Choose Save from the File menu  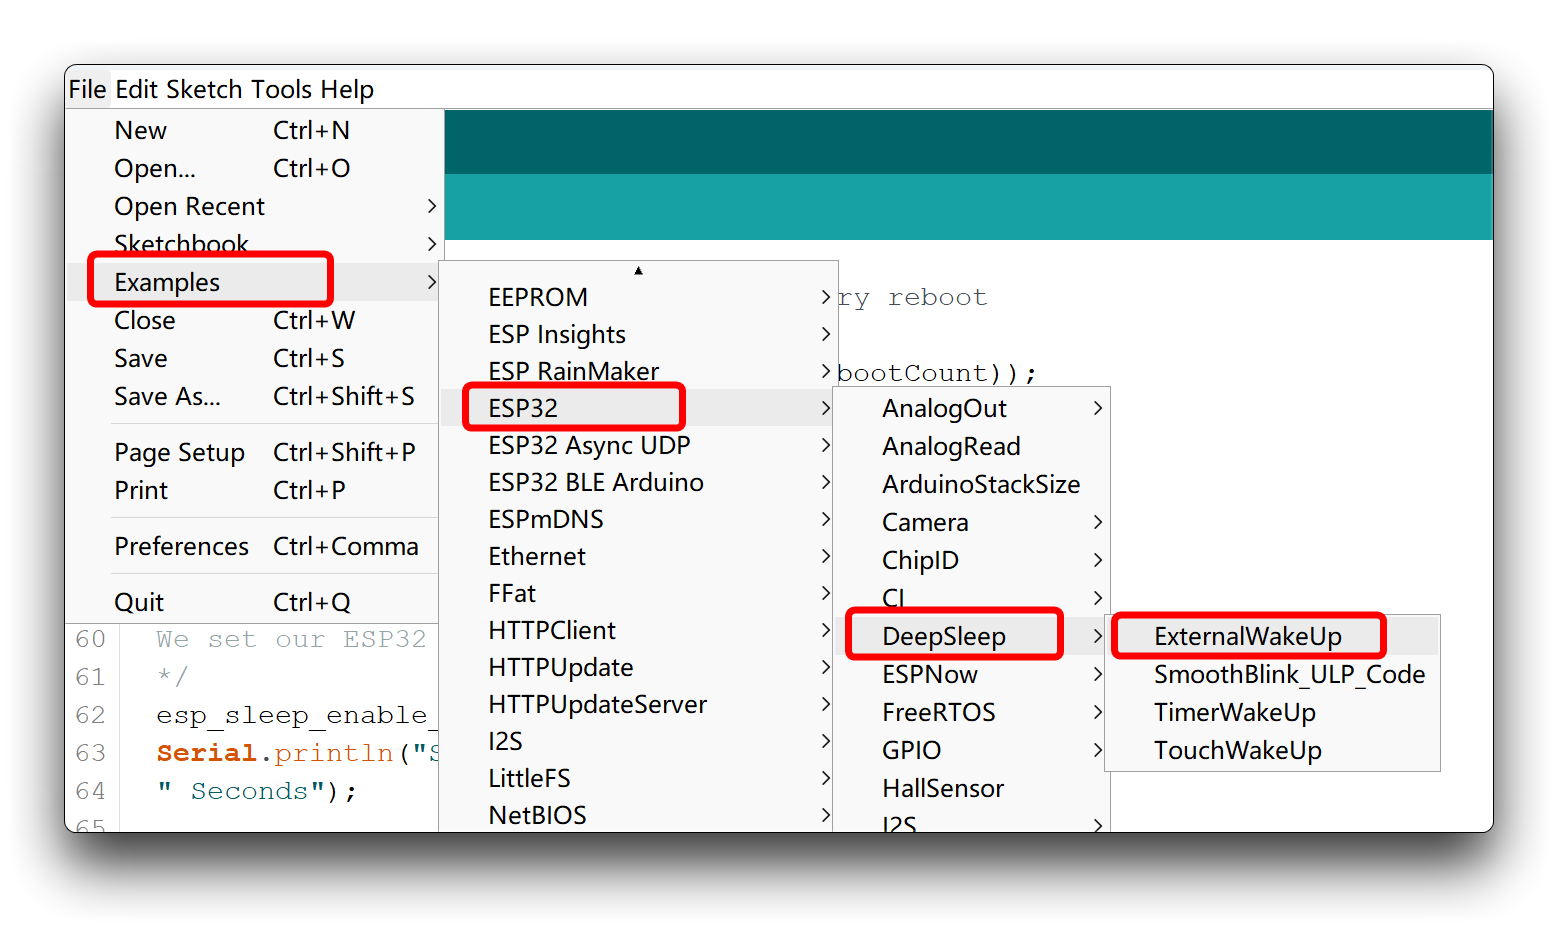tap(254, 358)
